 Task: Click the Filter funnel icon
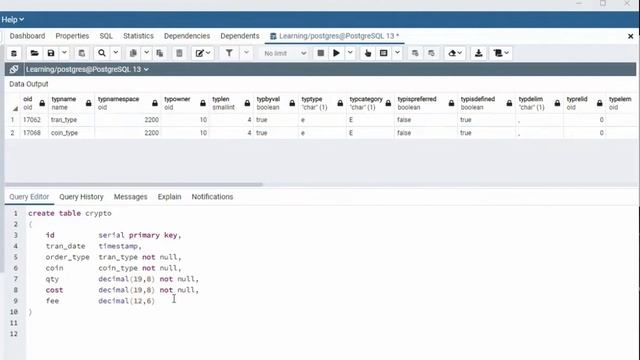click(229, 53)
